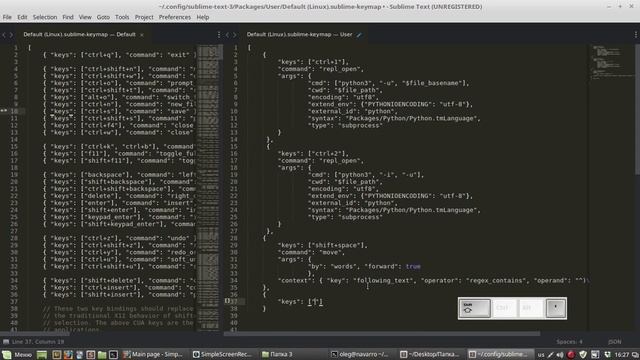Click the right pane vertical scrollbar
Image resolution: width=640 pixels, height=360 pixels.
coord(637,110)
